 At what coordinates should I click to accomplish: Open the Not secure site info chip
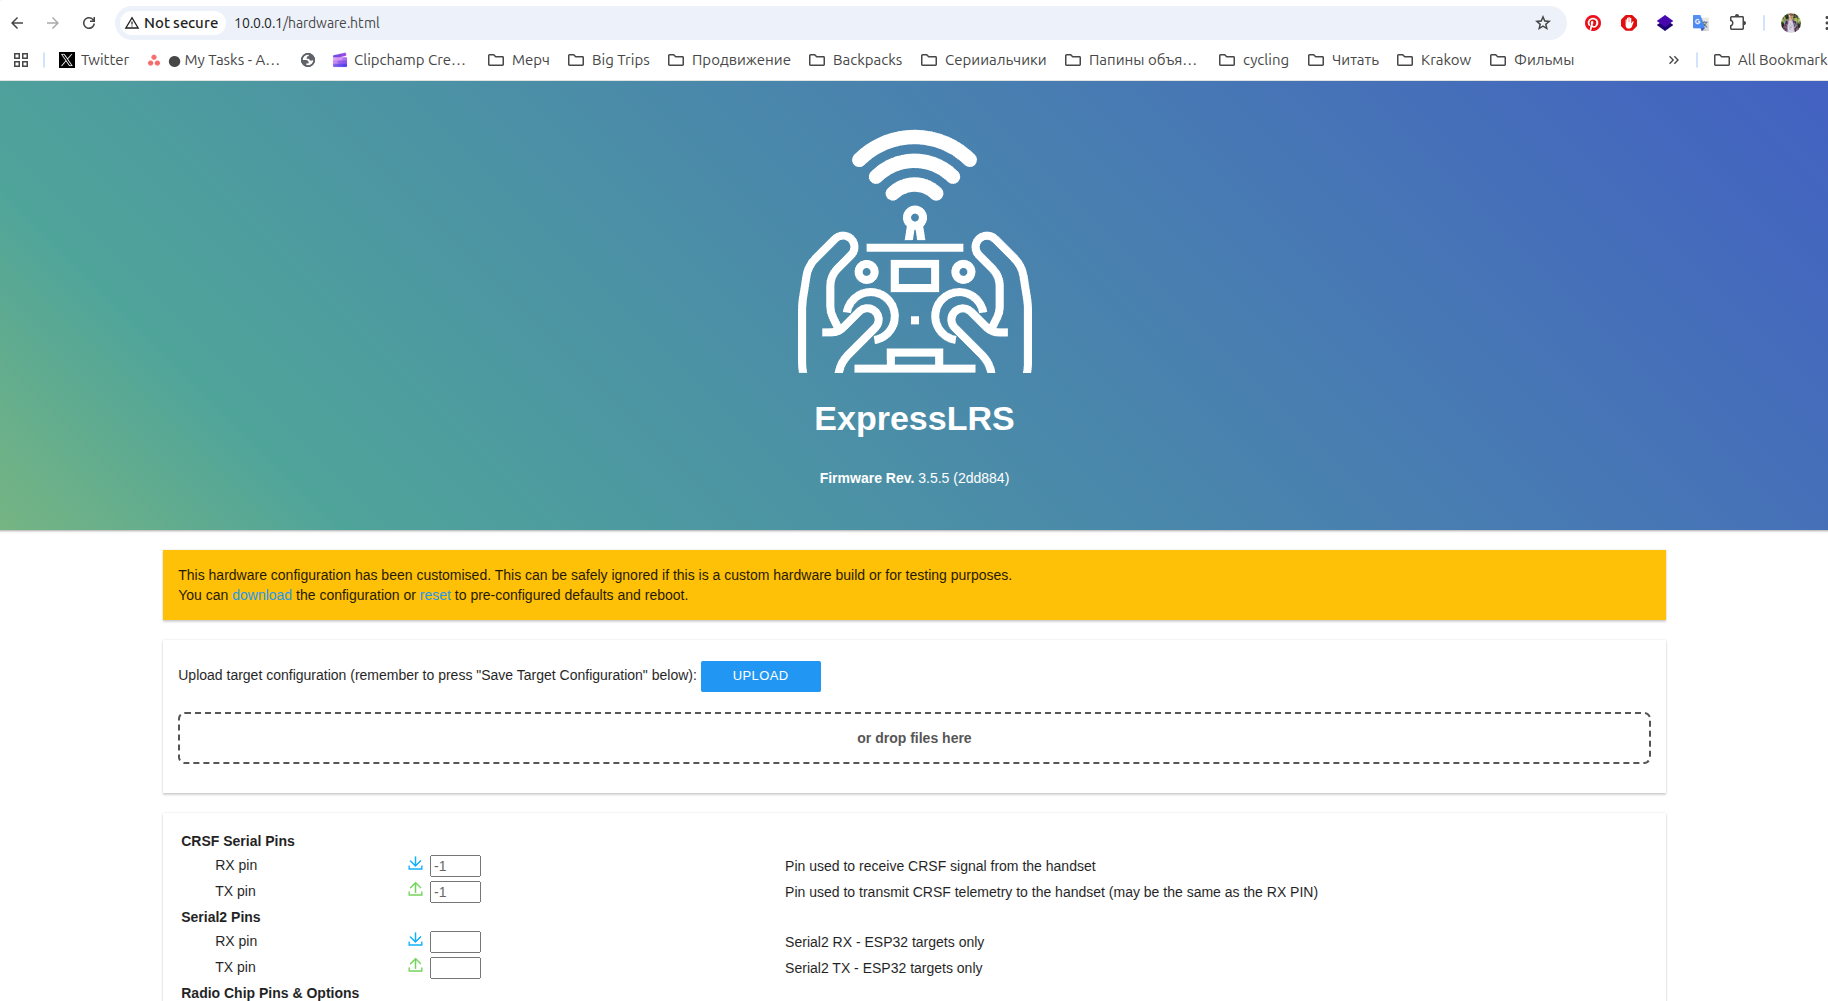coord(172,23)
